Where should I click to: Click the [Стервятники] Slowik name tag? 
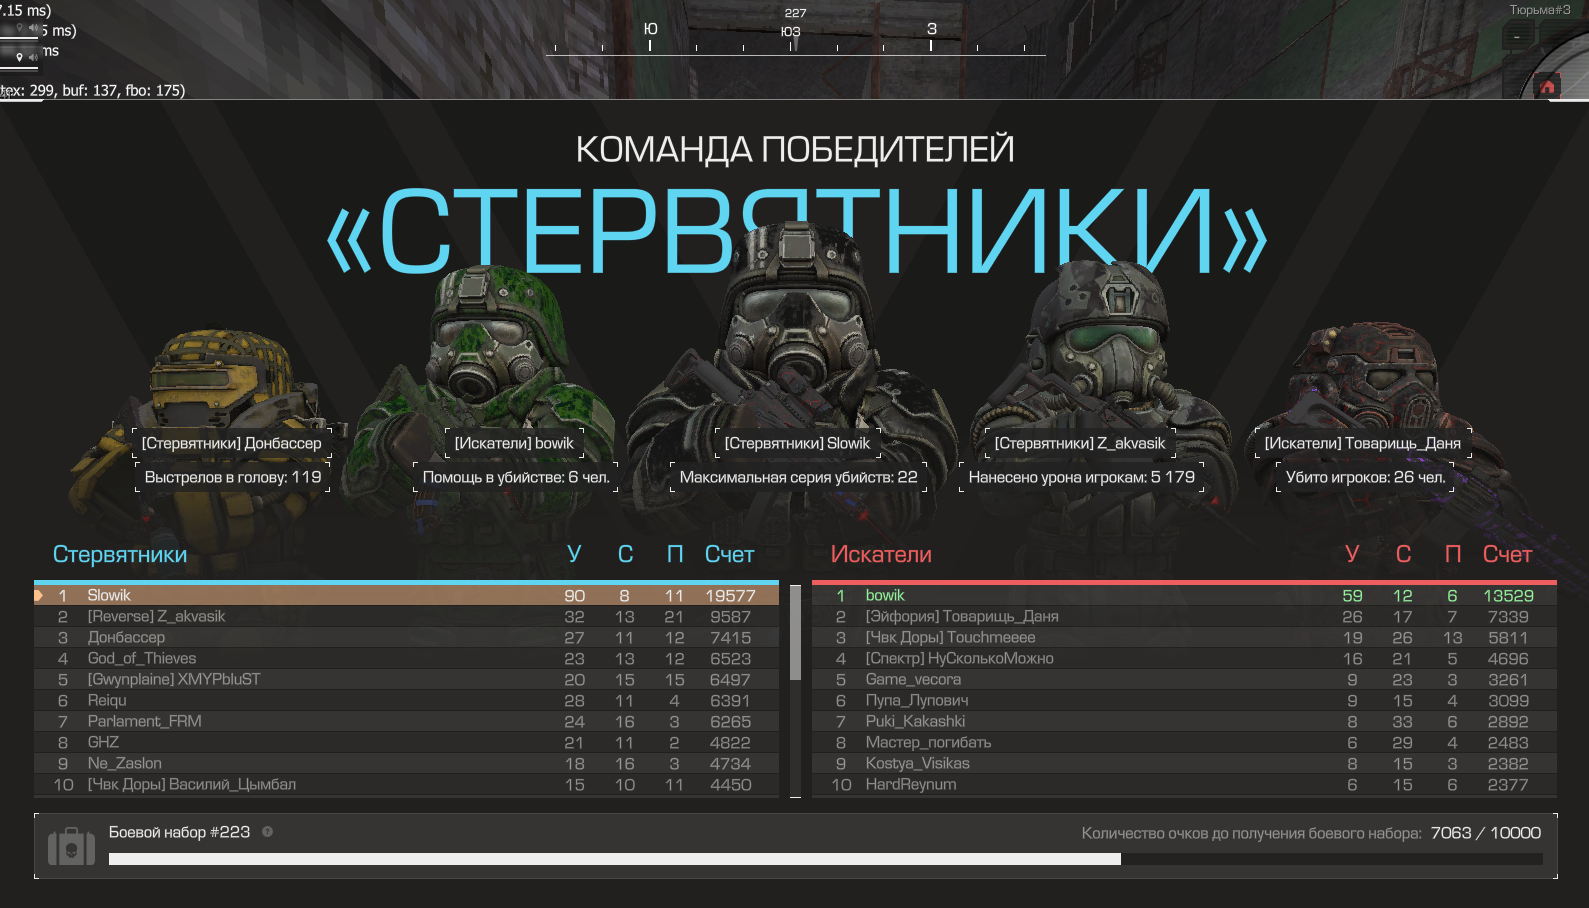tap(797, 443)
